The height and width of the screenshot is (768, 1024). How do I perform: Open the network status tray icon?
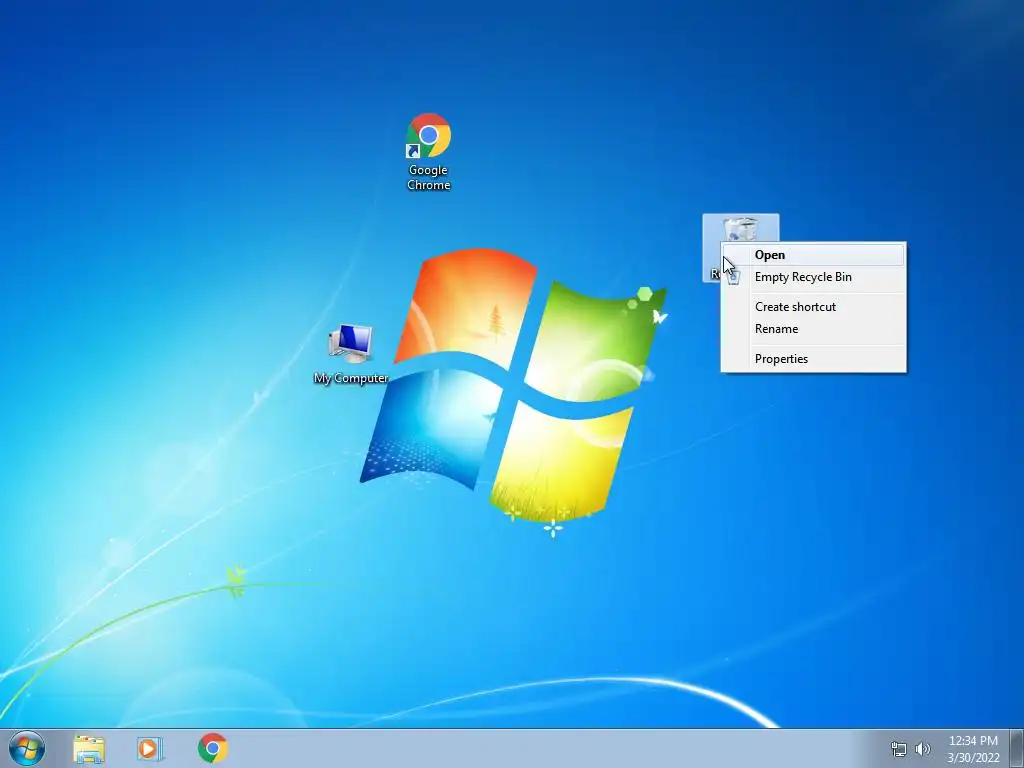pos(899,749)
